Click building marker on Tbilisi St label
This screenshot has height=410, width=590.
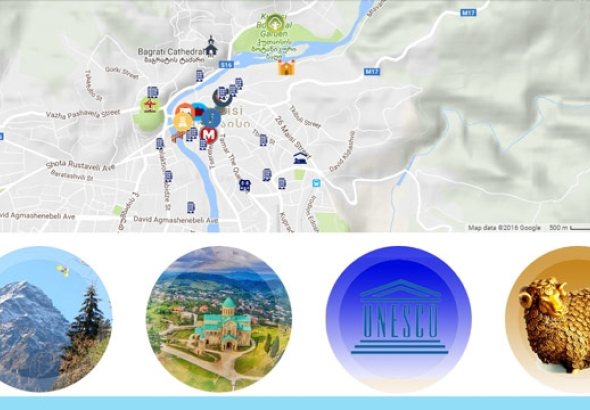pyautogui.click(x=263, y=140)
